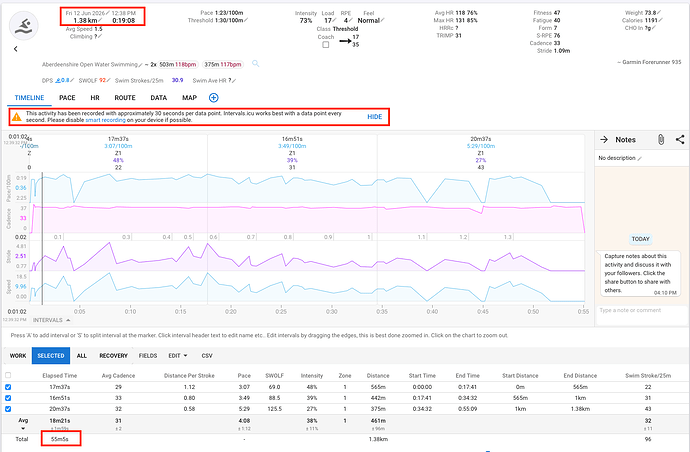Select the SELECTED intervals filter

51,356
